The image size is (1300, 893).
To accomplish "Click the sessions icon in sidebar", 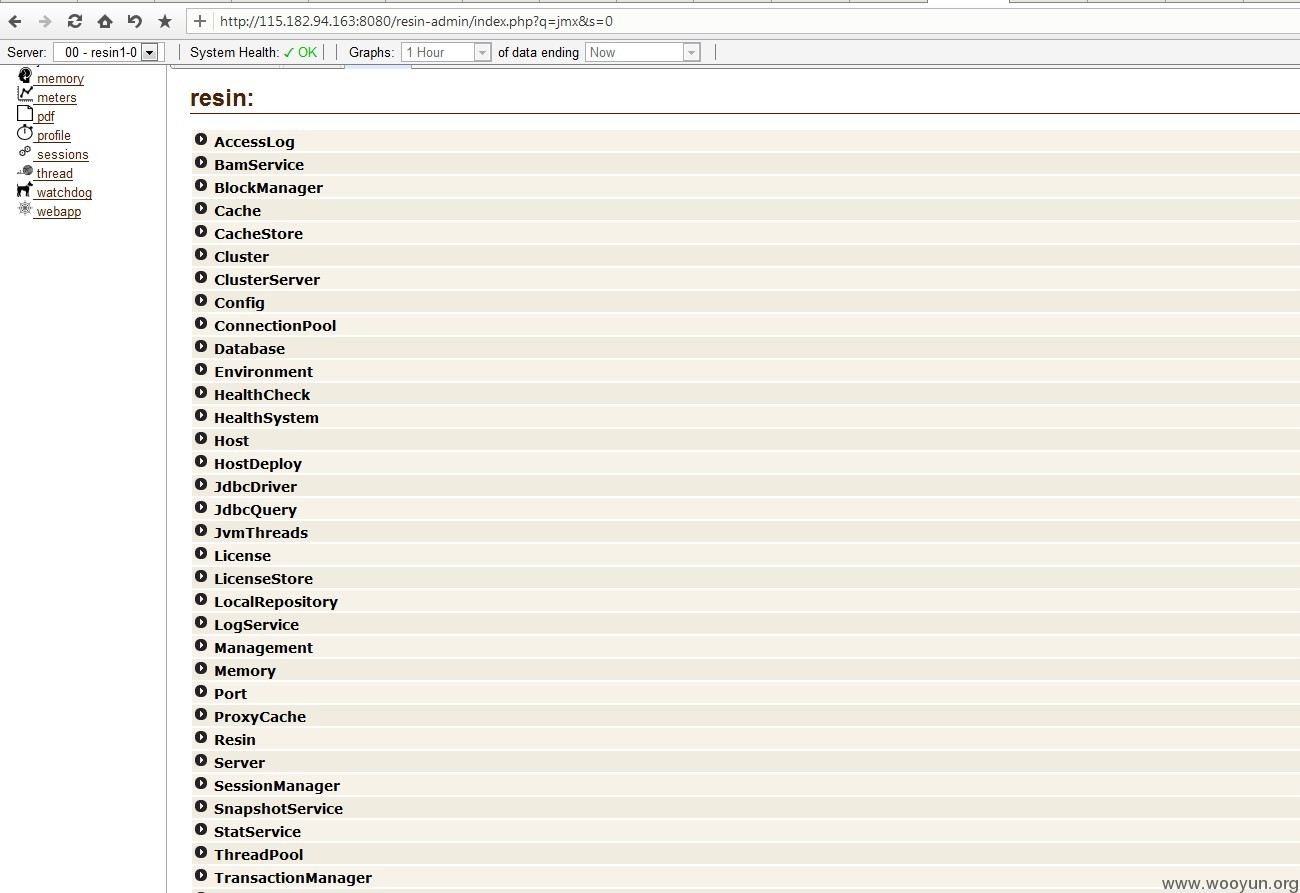I will coord(25,152).
